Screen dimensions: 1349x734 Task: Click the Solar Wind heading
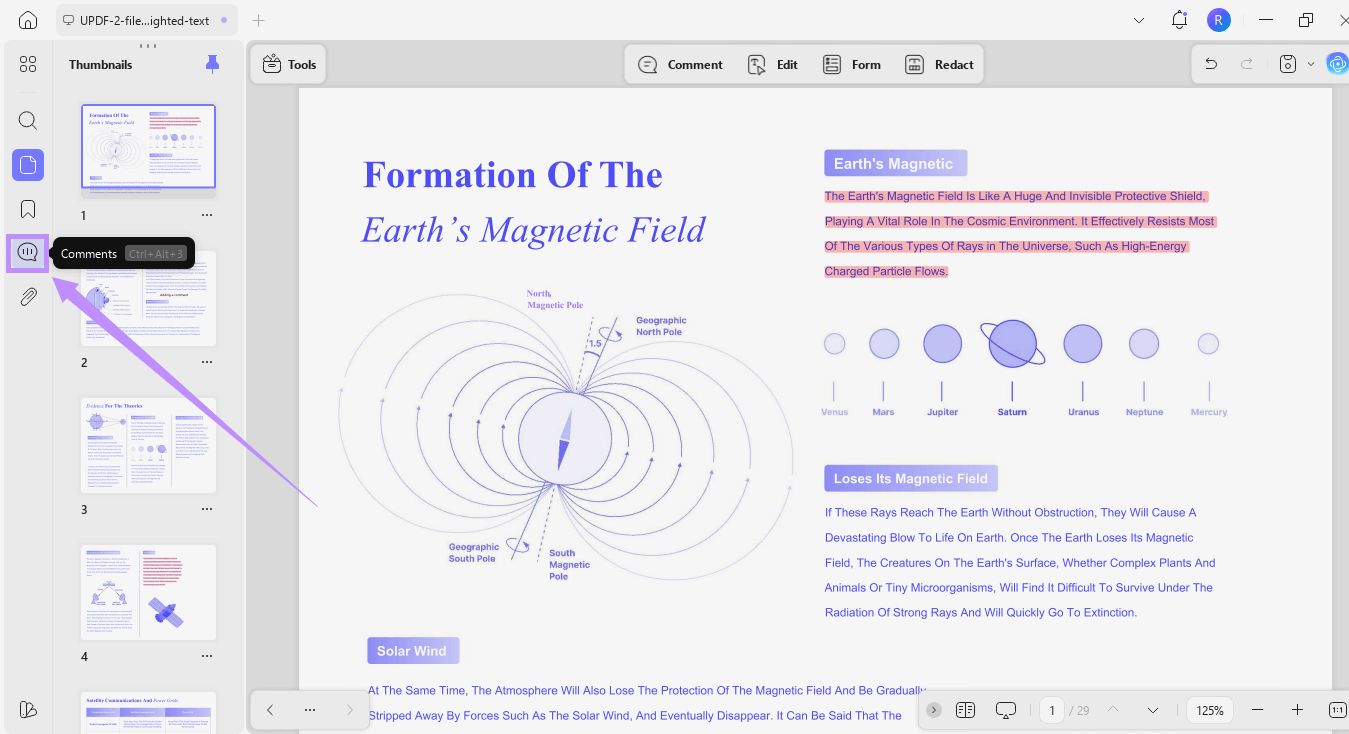412,650
